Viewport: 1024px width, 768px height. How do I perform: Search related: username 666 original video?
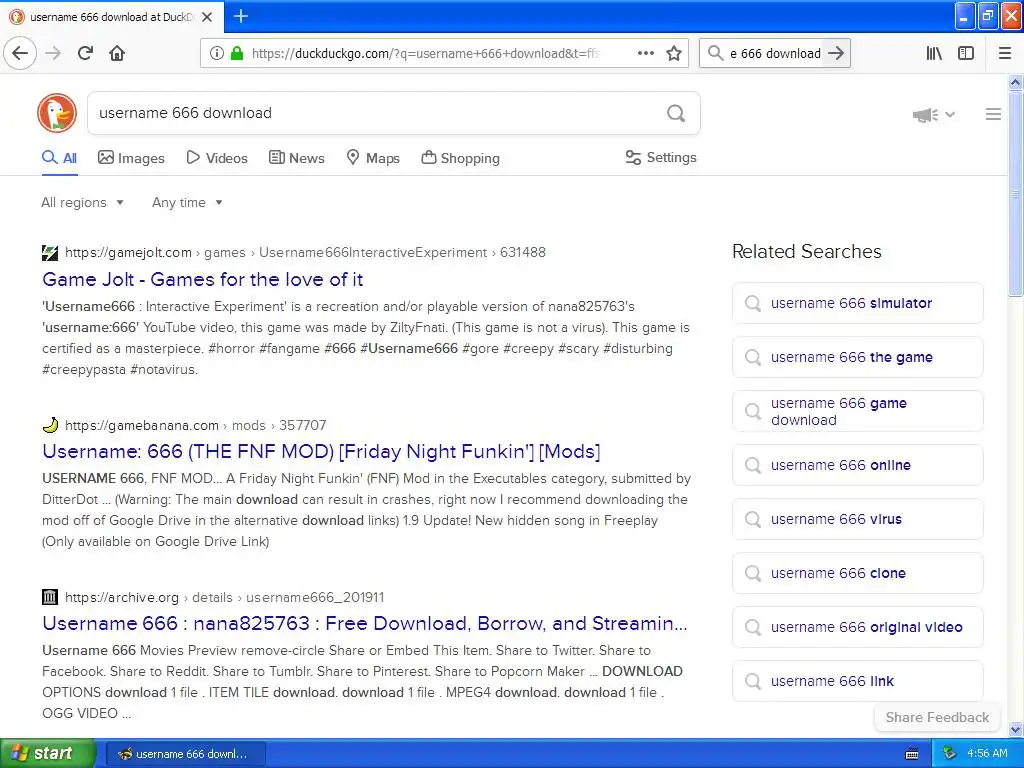857,627
